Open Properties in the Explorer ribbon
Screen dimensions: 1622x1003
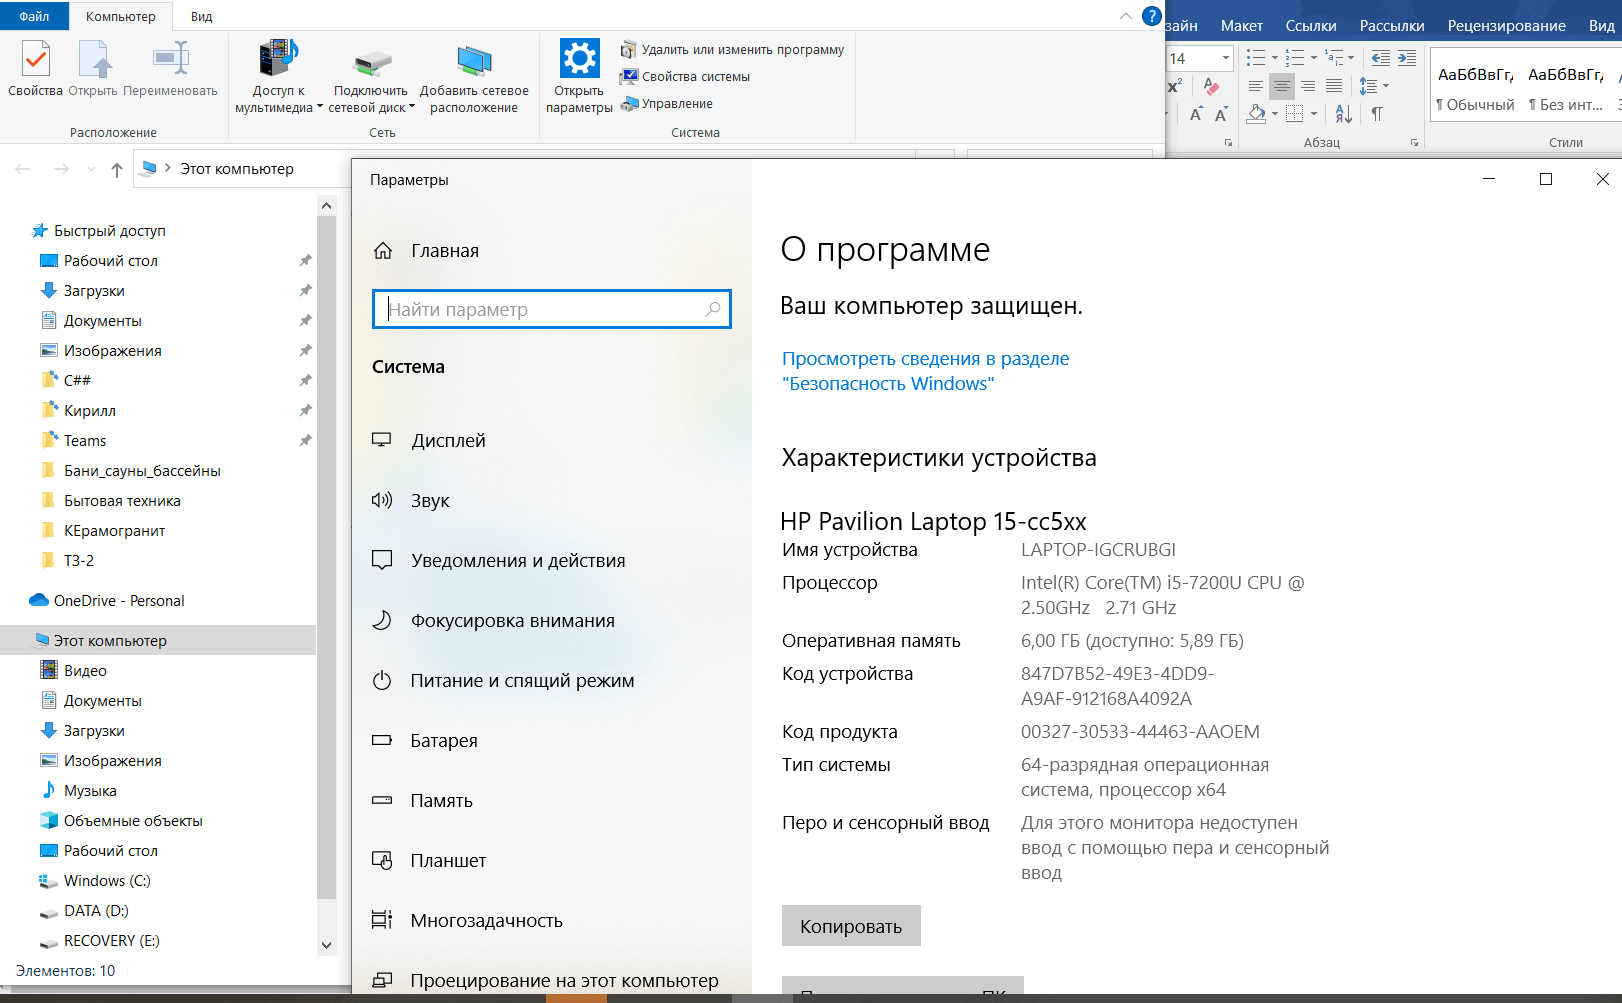[35, 69]
